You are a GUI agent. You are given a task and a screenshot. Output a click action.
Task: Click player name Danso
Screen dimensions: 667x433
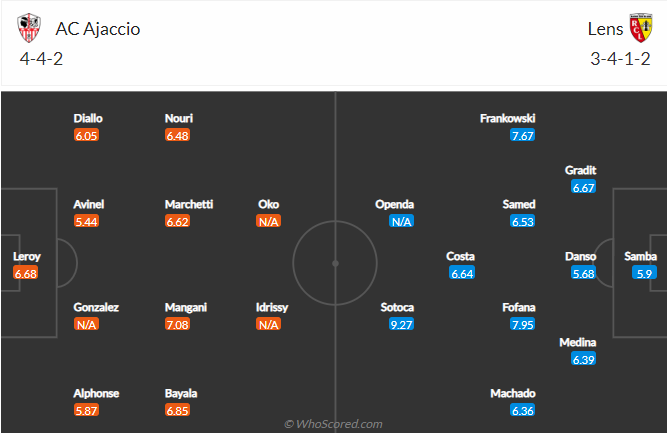[580, 256]
